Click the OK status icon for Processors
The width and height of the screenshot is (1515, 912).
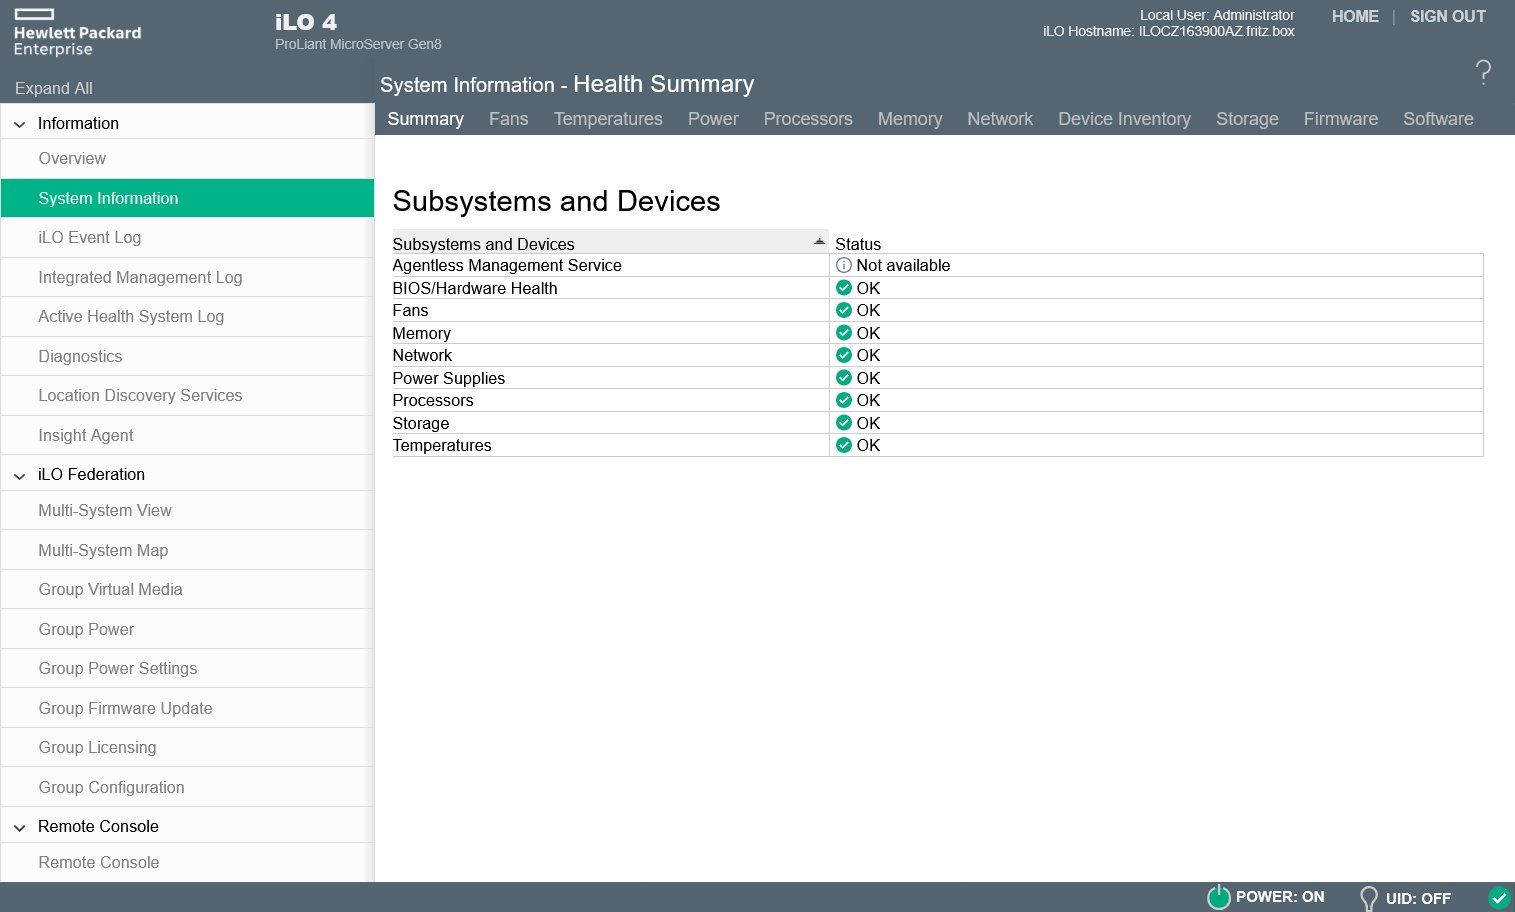[843, 400]
